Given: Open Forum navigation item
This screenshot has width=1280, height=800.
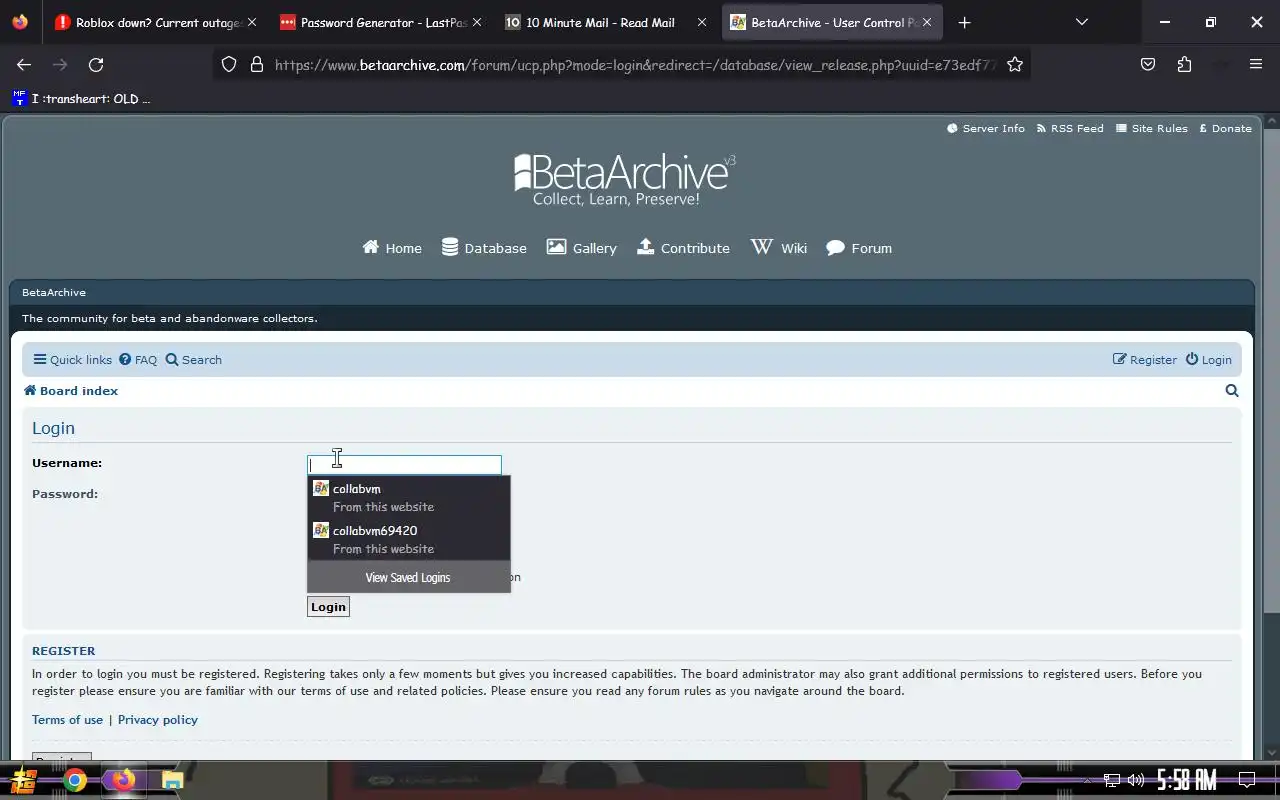Looking at the screenshot, I should point(859,248).
